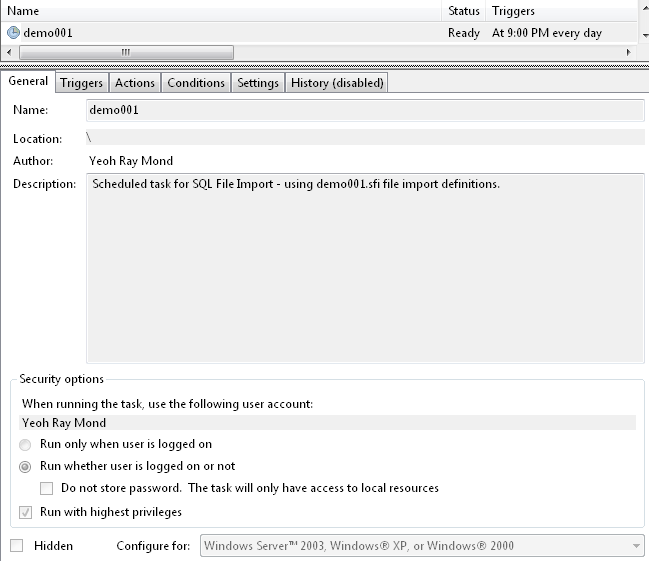Click the task Name field
The width and height of the screenshot is (649, 561).
(x=364, y=110)
